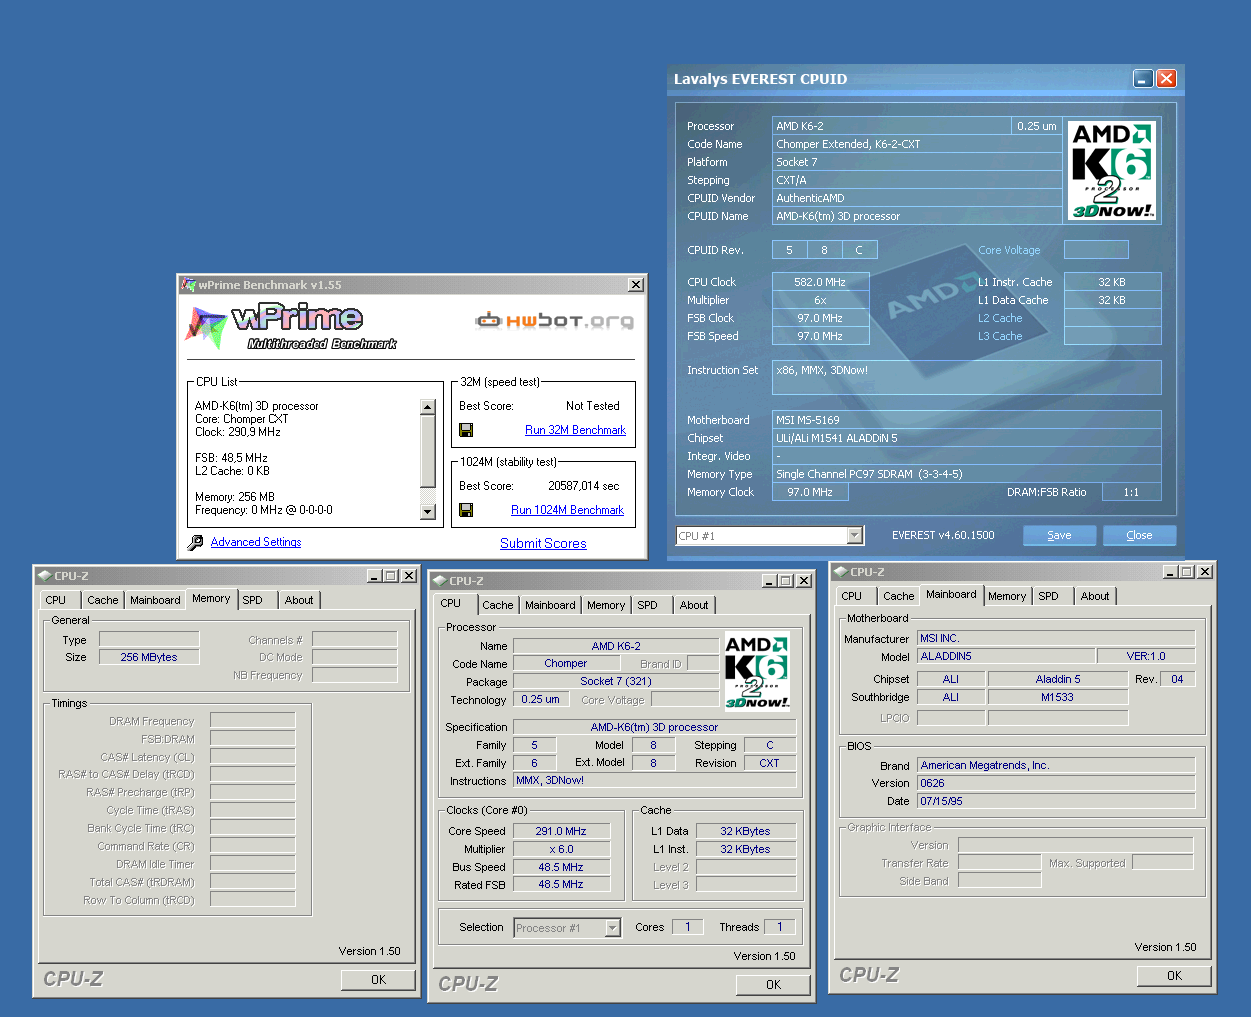The image size is (1251, 1017).
Task: Run 1024M Benchmark link
Action: [567, 510]
